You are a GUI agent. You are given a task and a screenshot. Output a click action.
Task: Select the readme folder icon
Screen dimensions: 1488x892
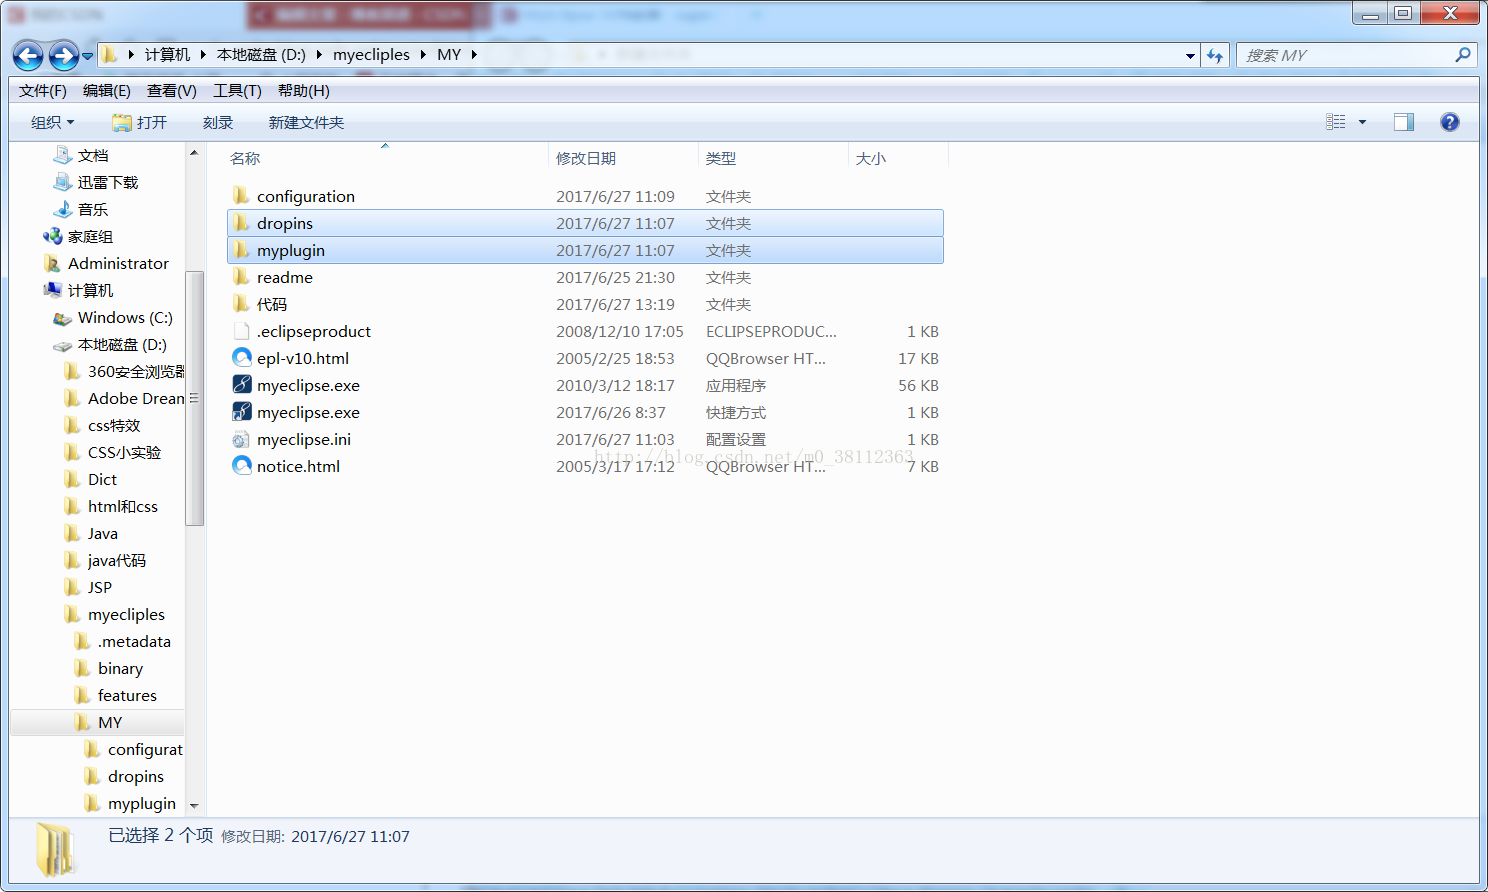(x=241, y=277)
